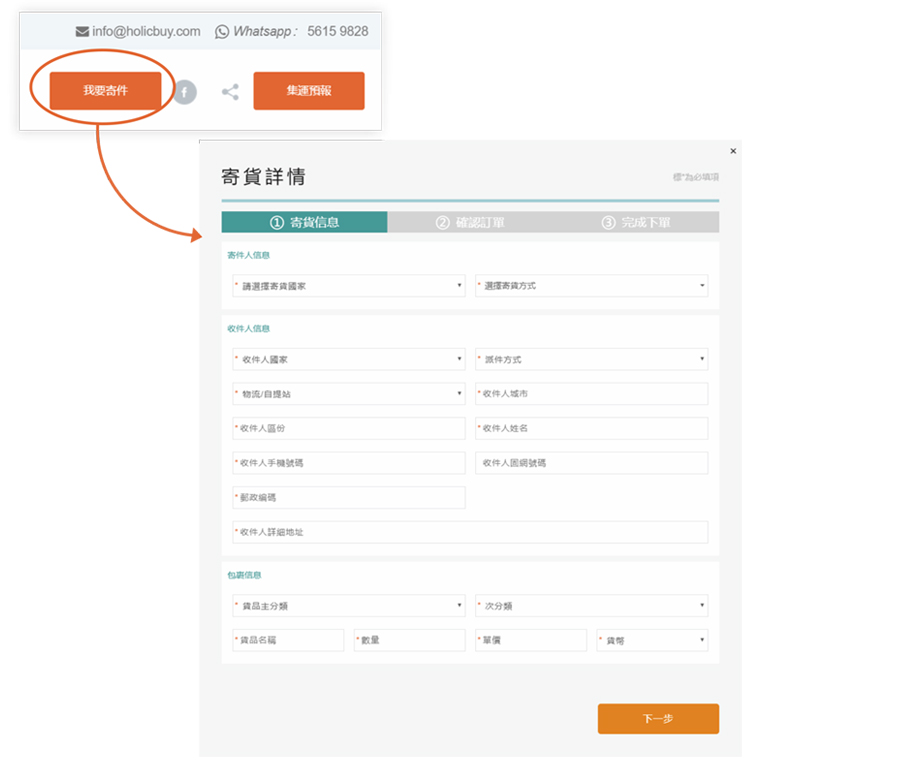908x780 pixels.
Task: Open the 收件人國家 dropdown
Action: [348, 359]
